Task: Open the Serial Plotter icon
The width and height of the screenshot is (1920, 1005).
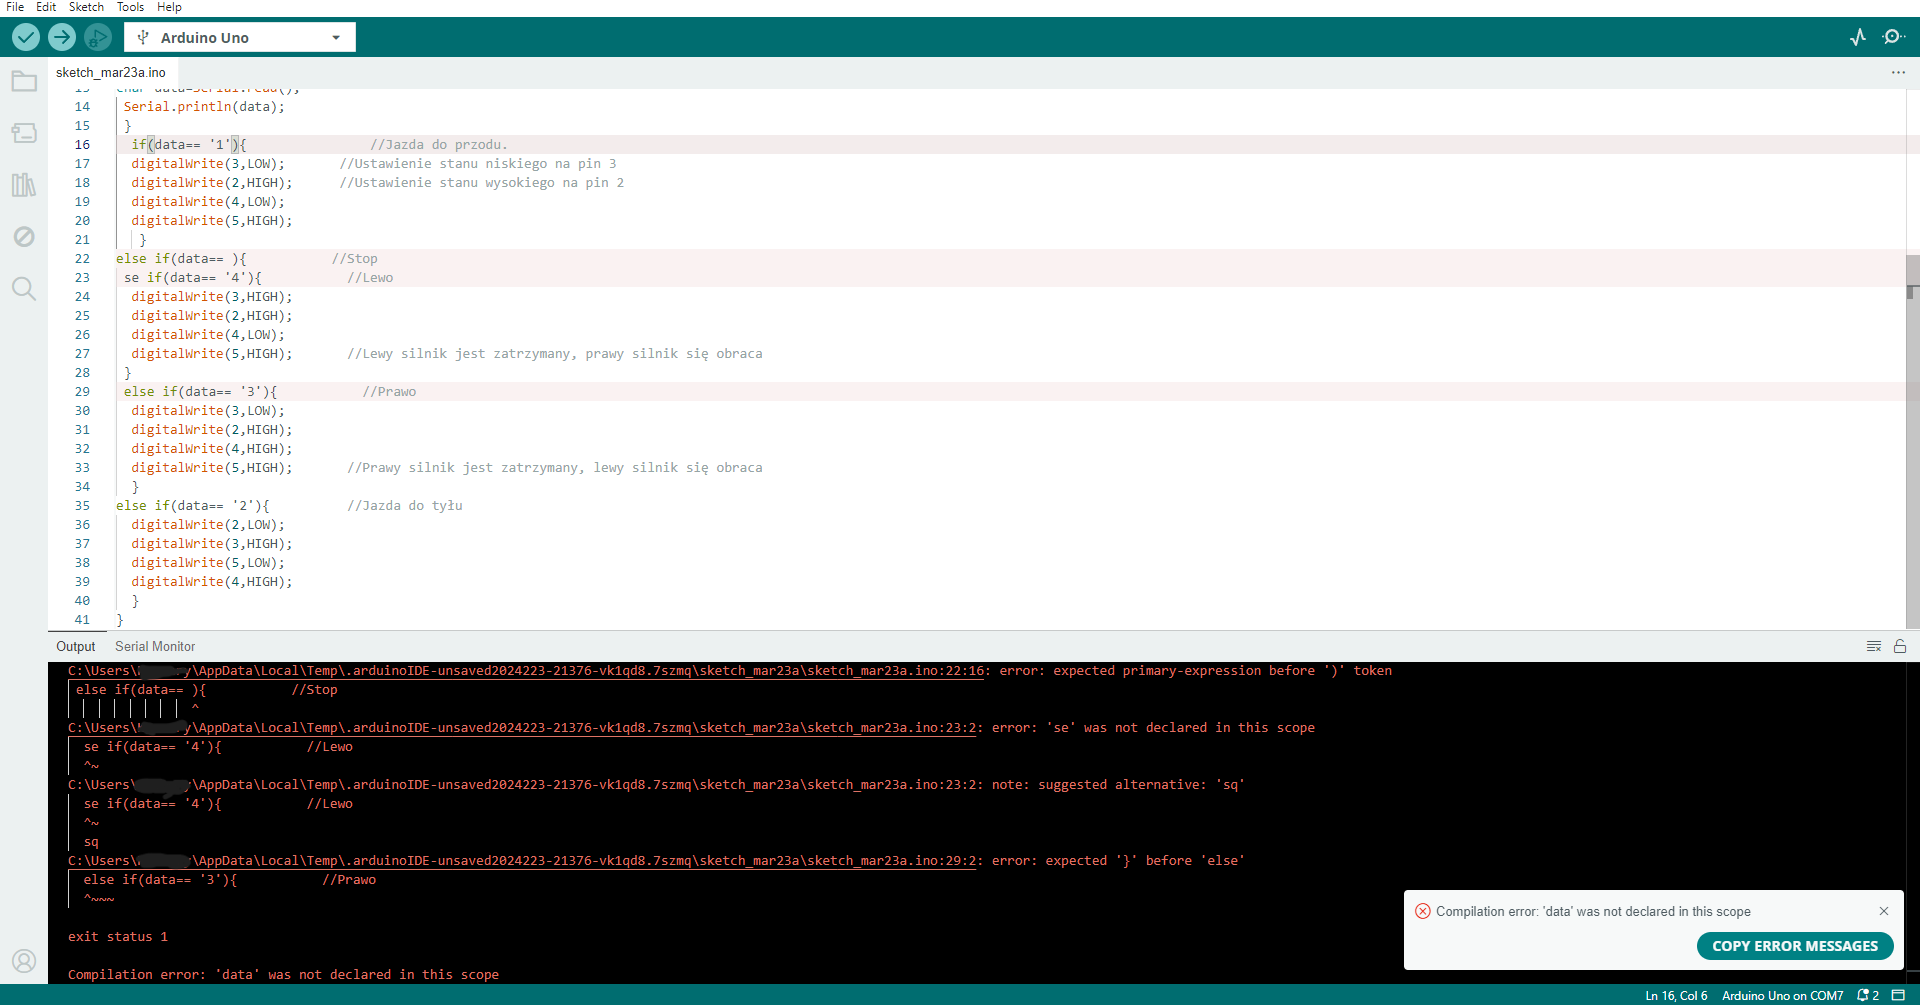Action: tap(1858, 37)
